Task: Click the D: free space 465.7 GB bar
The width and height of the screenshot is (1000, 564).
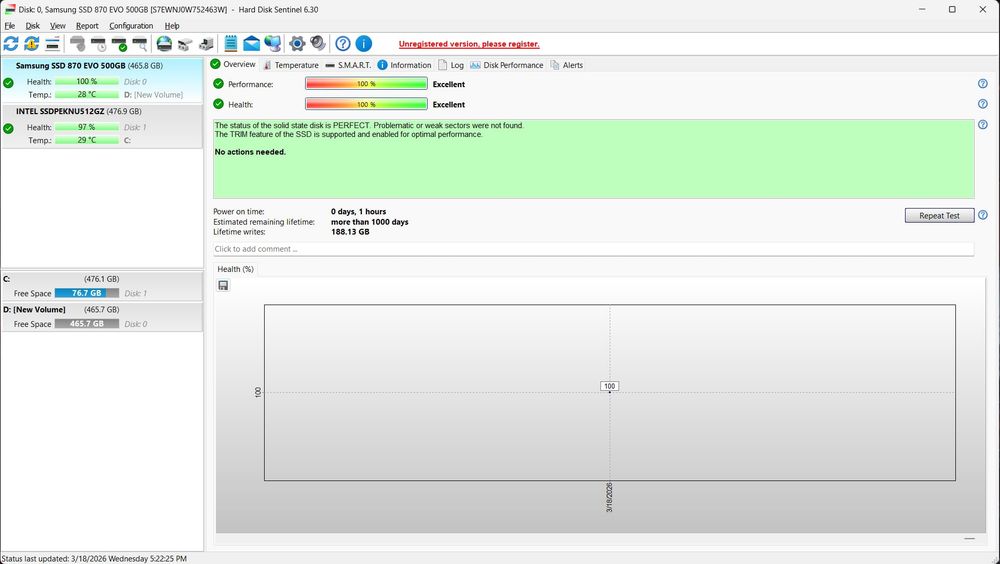Action: click(x=87, y=324)
